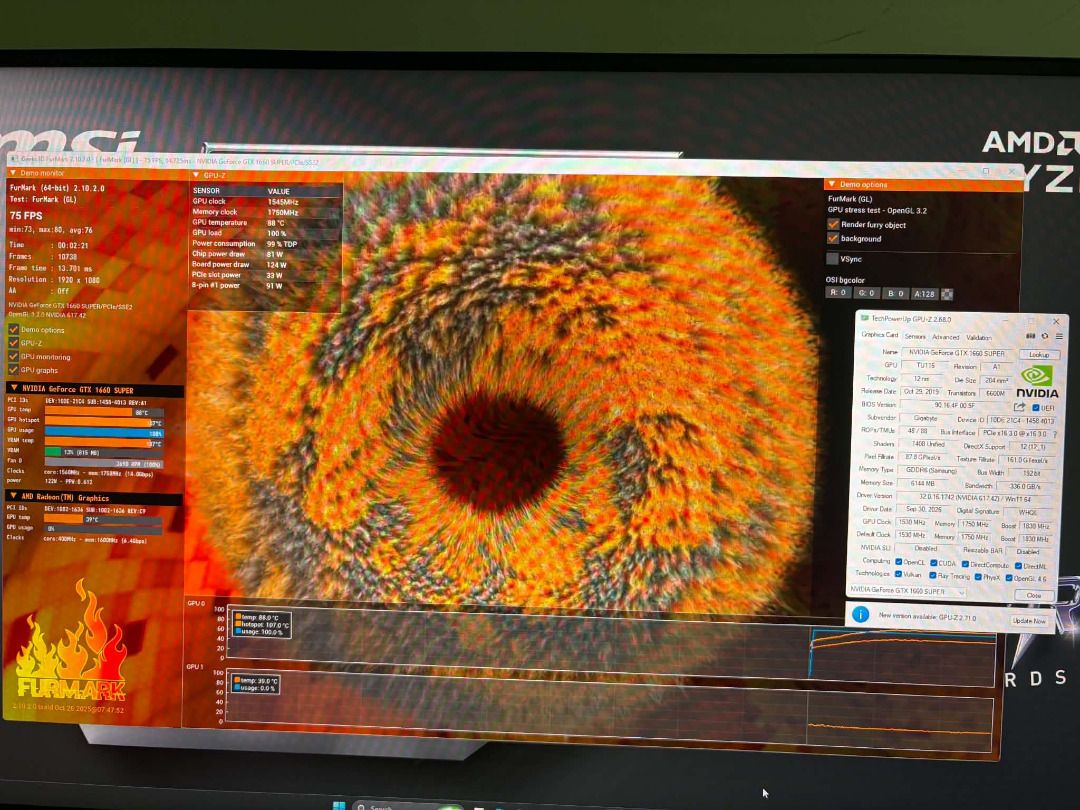Open the Advanced tab in GPU-Z

pos(945,338)
